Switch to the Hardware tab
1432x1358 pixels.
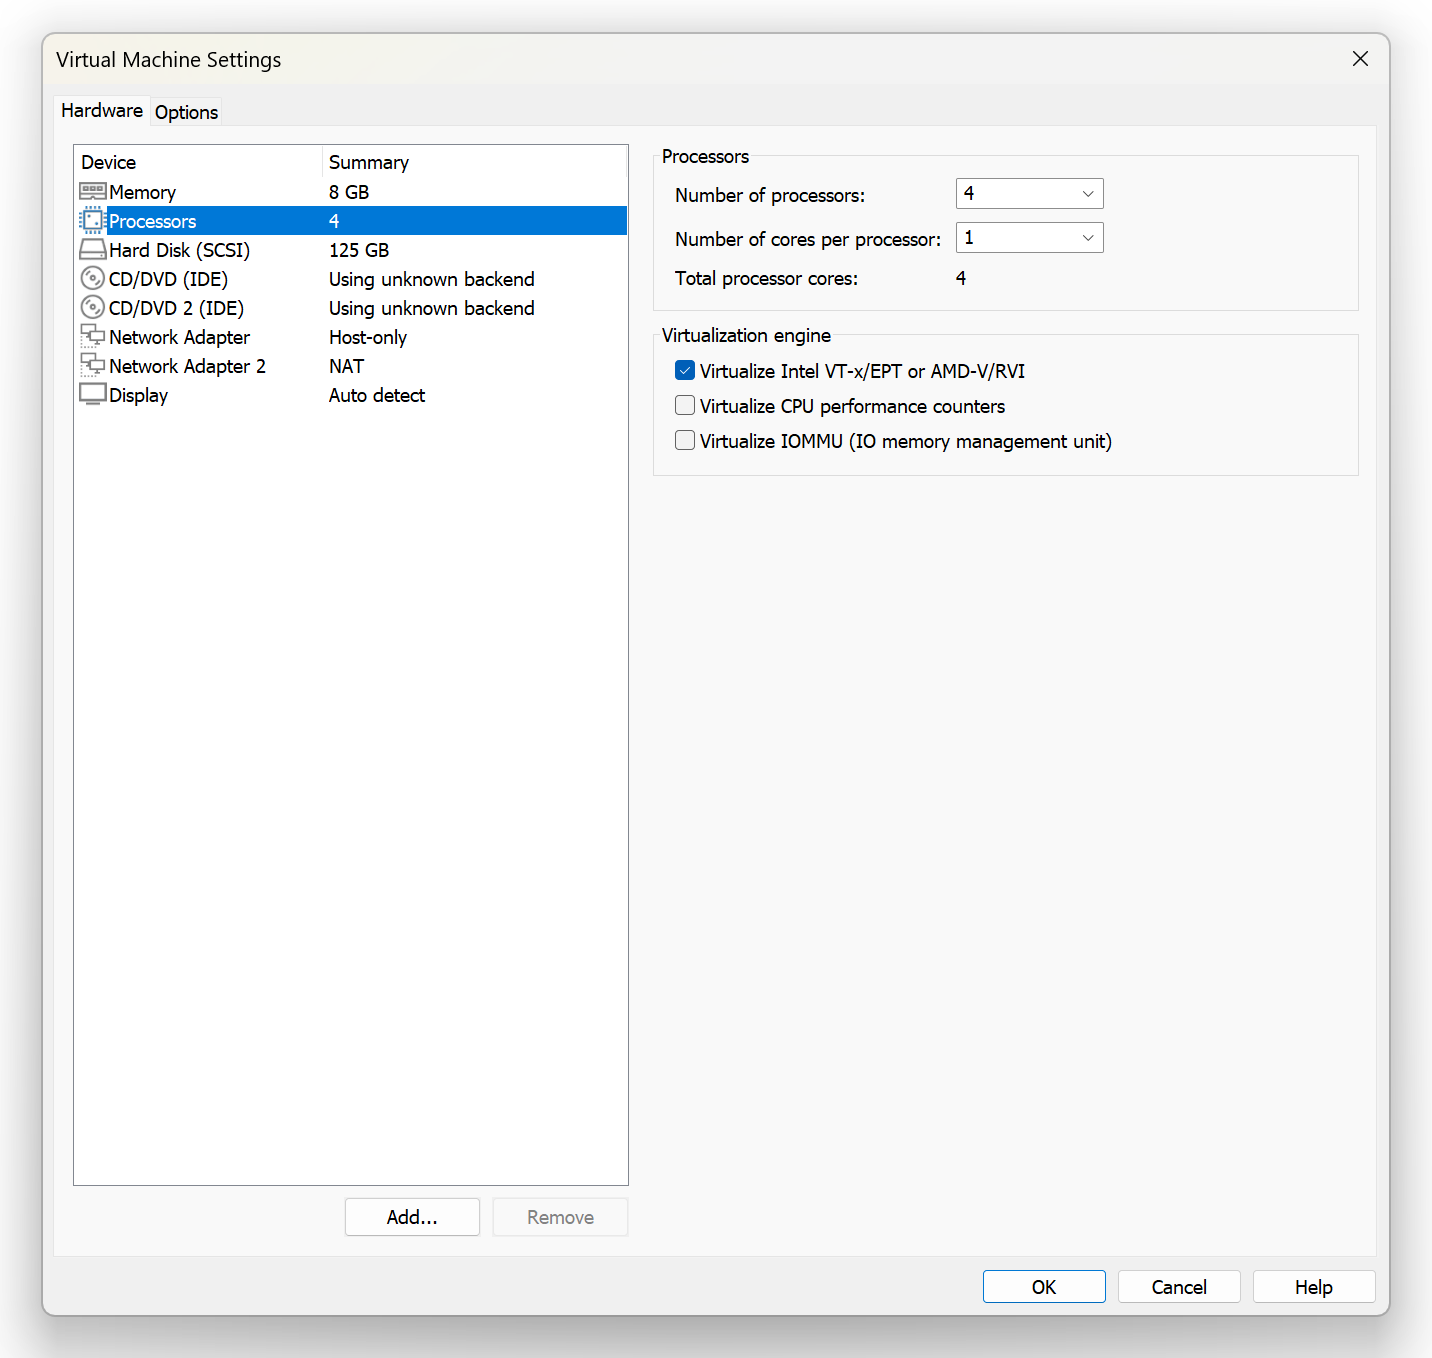(102, 111)
